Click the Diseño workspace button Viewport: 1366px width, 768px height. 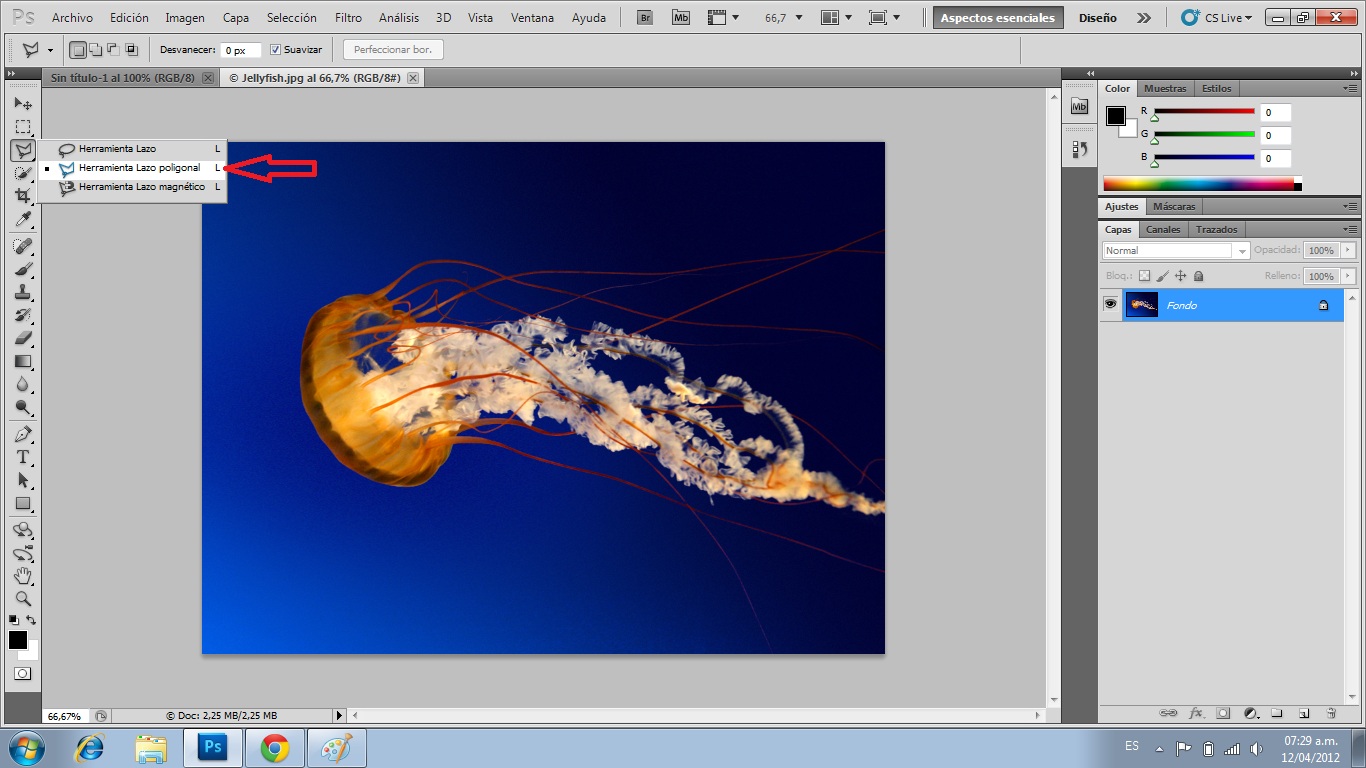coord(1097,18)
